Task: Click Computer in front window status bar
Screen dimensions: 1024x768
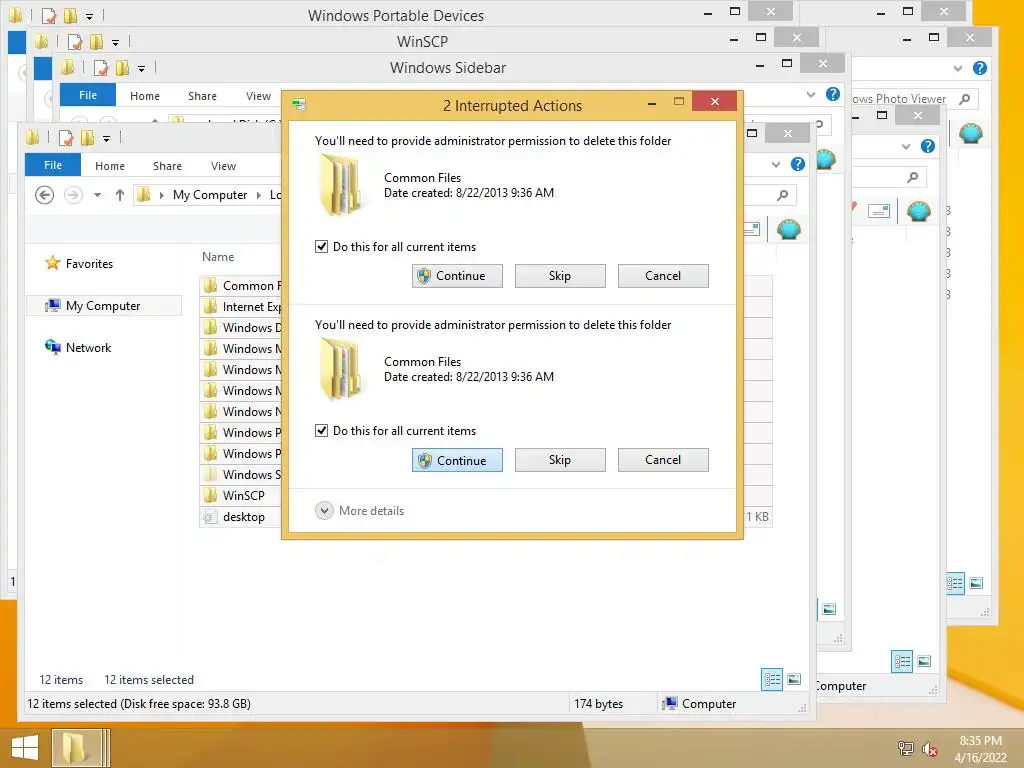Action: (699, 703)
